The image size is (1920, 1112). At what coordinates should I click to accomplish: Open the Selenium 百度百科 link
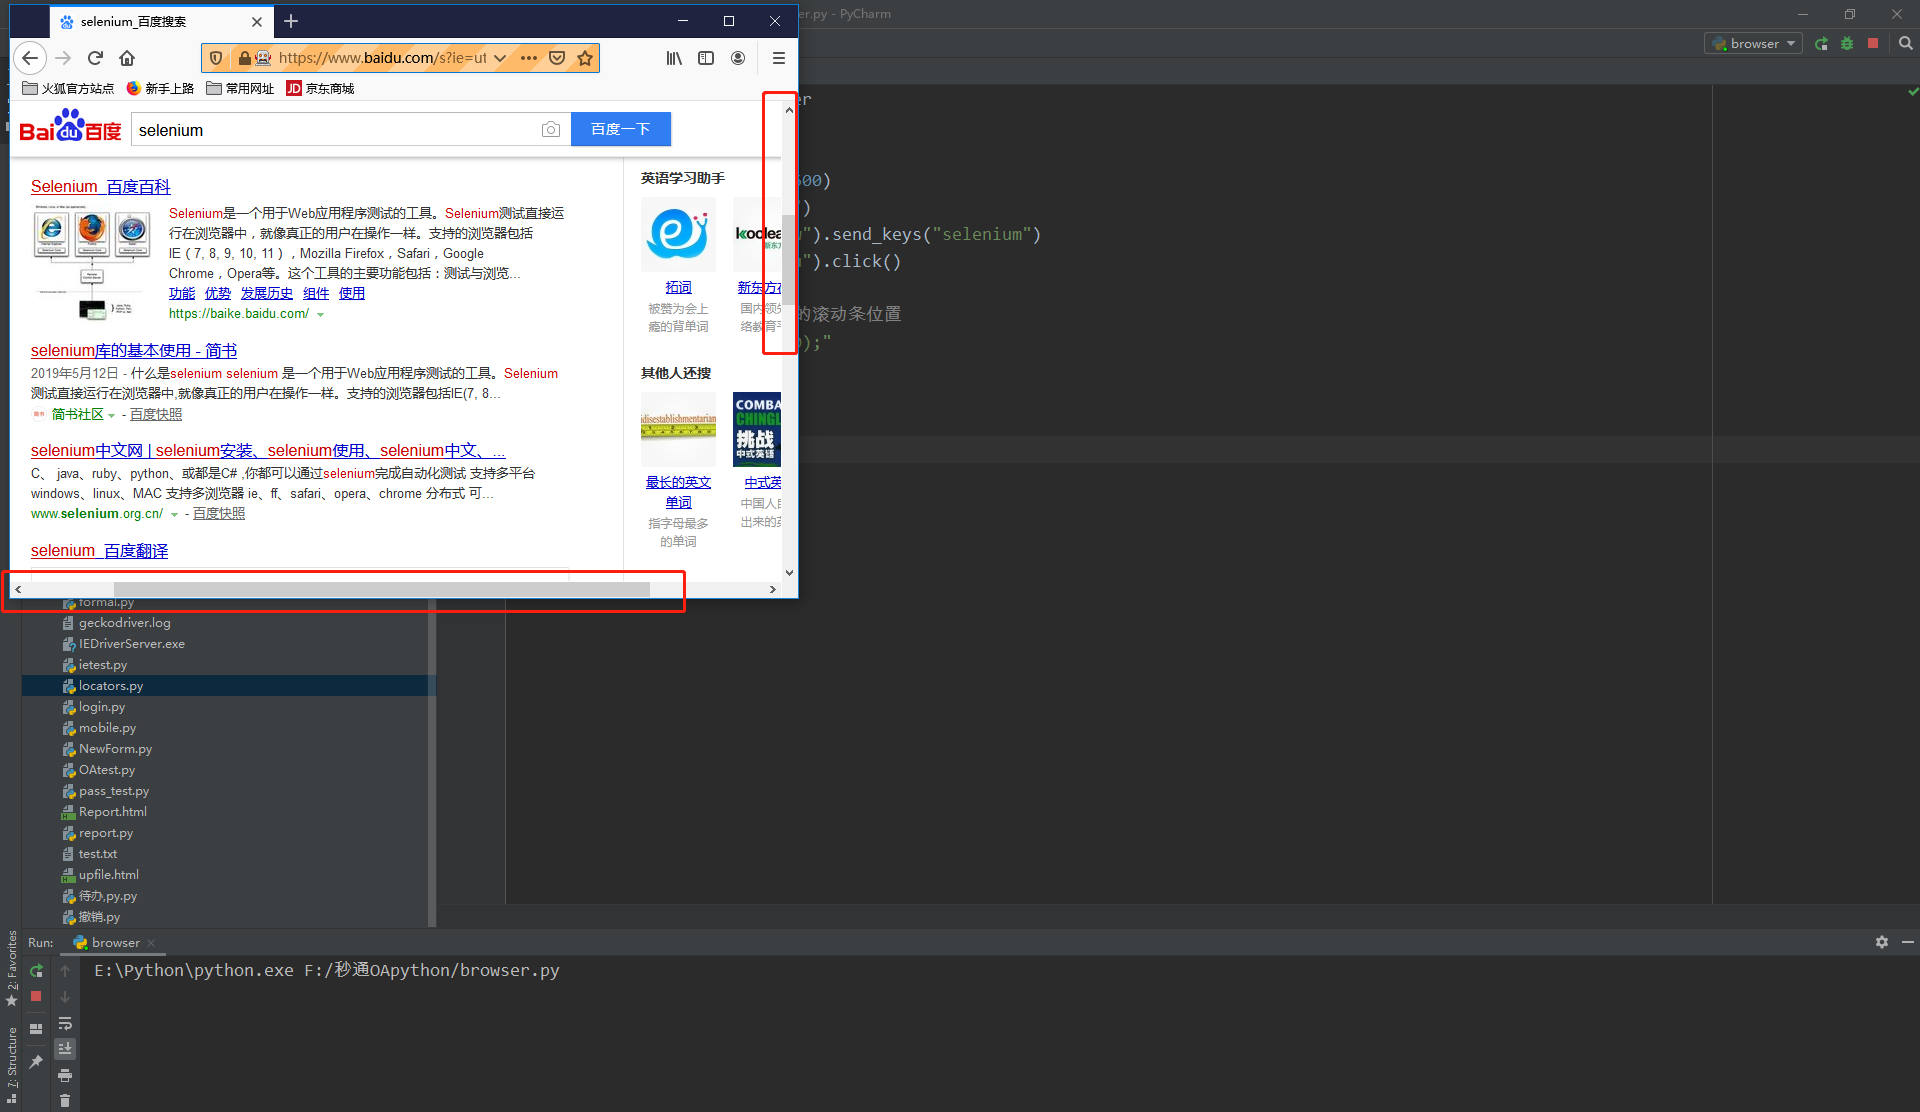click(100, 186)
